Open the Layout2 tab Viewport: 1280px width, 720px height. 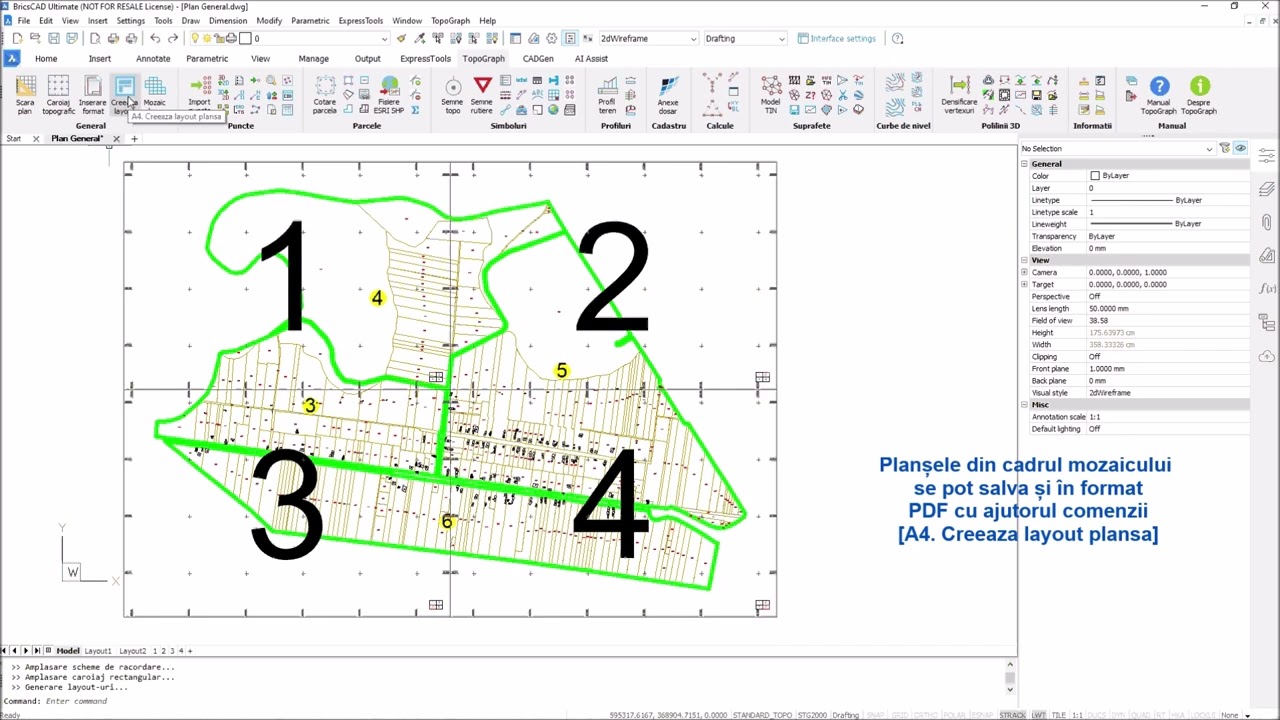(x=132, y=651)
